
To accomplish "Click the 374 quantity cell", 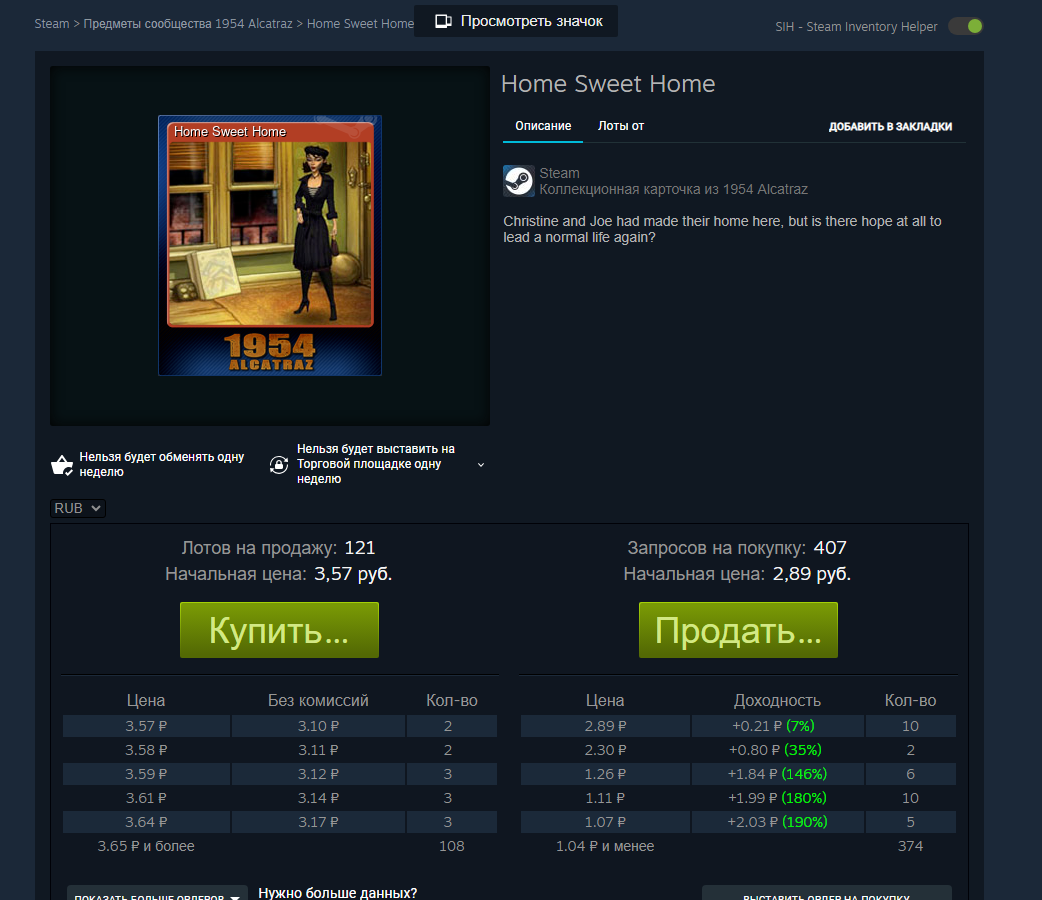I will click(910, 846).
